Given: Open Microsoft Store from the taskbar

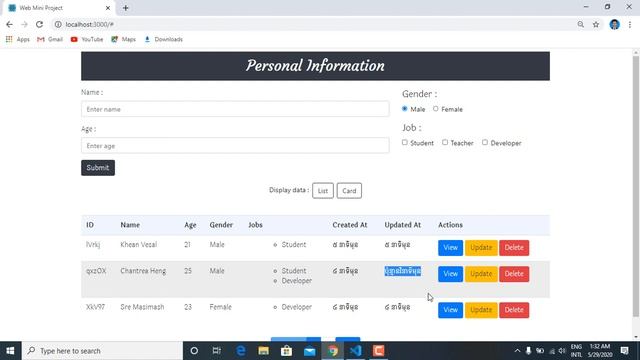Looking at the screenshot, I should click(x=287, y=351).
